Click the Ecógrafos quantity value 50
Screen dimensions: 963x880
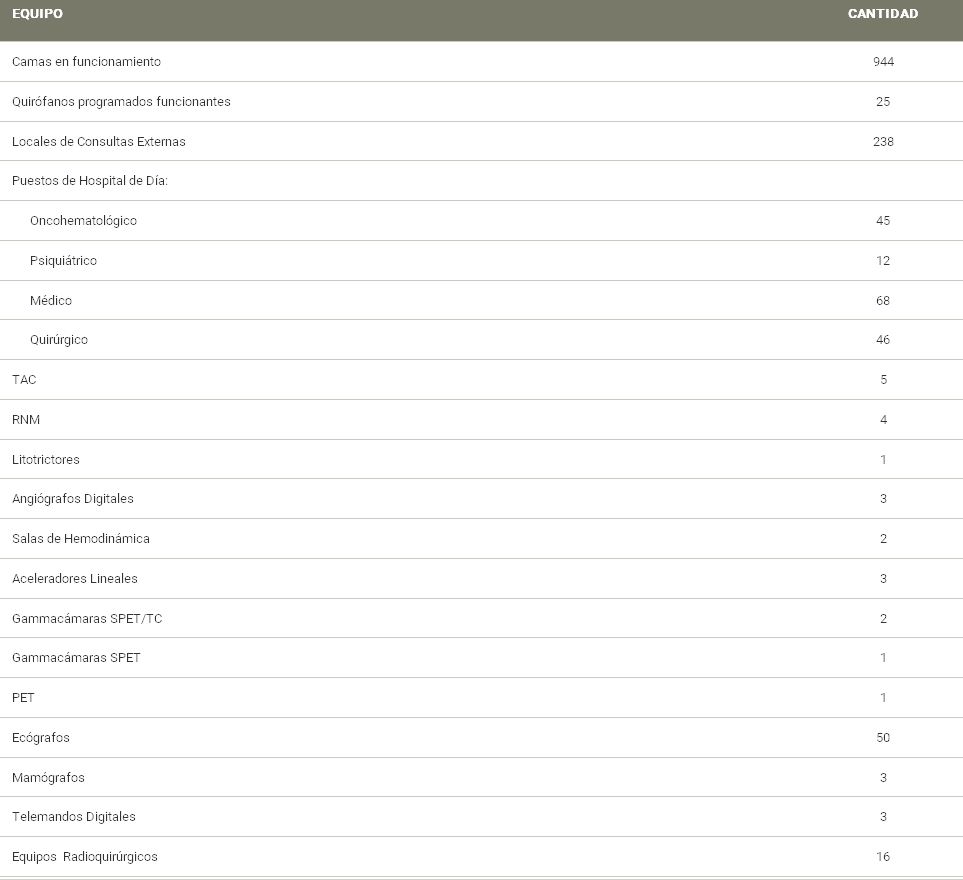point(883,738)
